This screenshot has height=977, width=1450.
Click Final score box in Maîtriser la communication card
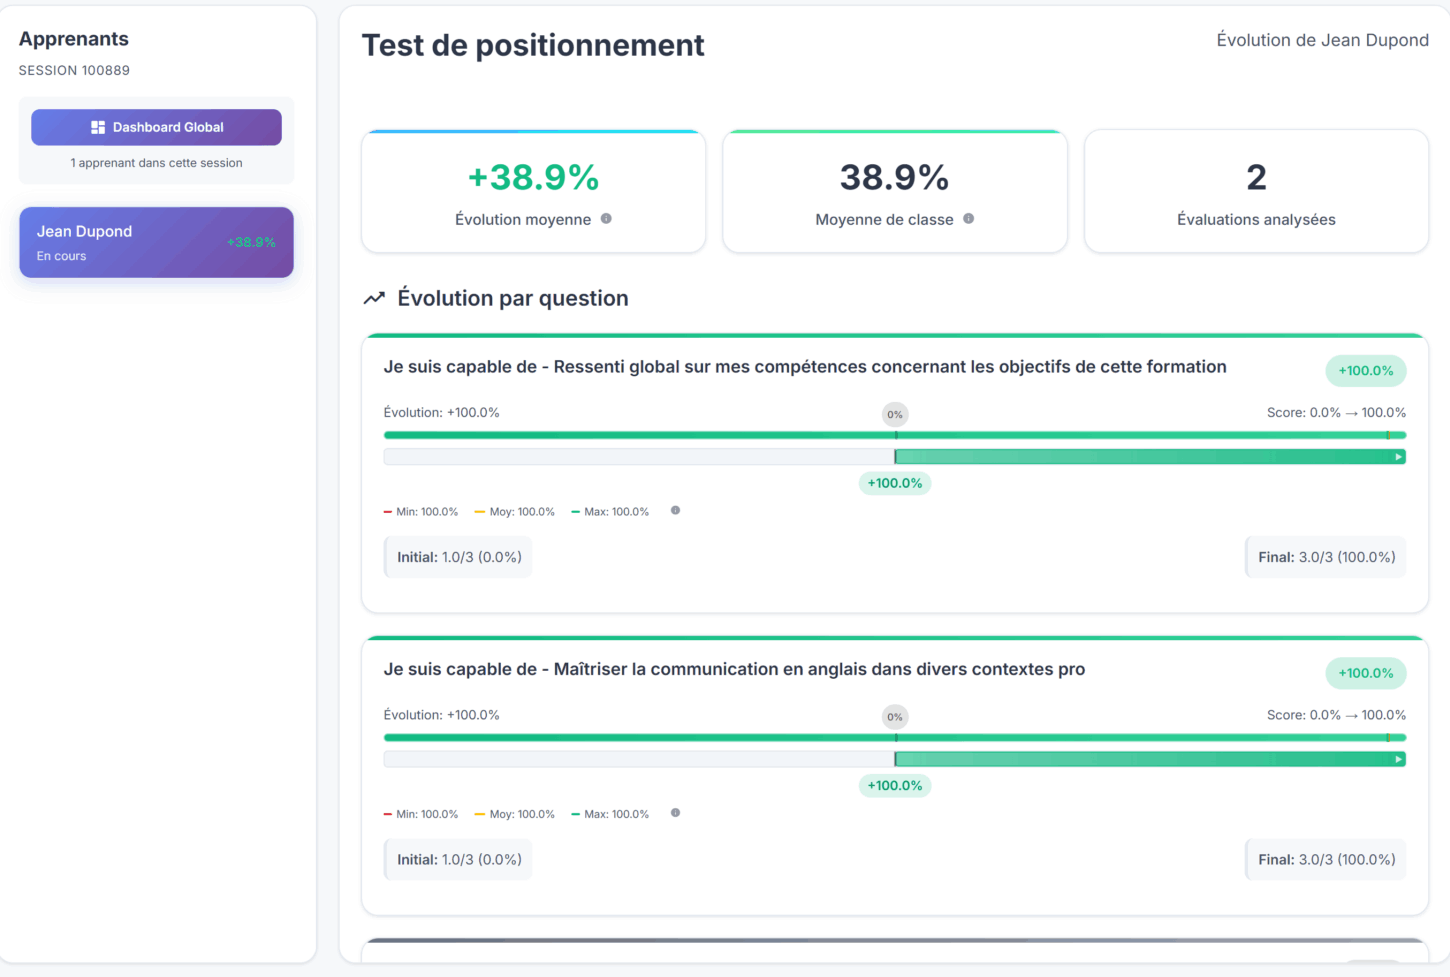point(1326,859)
